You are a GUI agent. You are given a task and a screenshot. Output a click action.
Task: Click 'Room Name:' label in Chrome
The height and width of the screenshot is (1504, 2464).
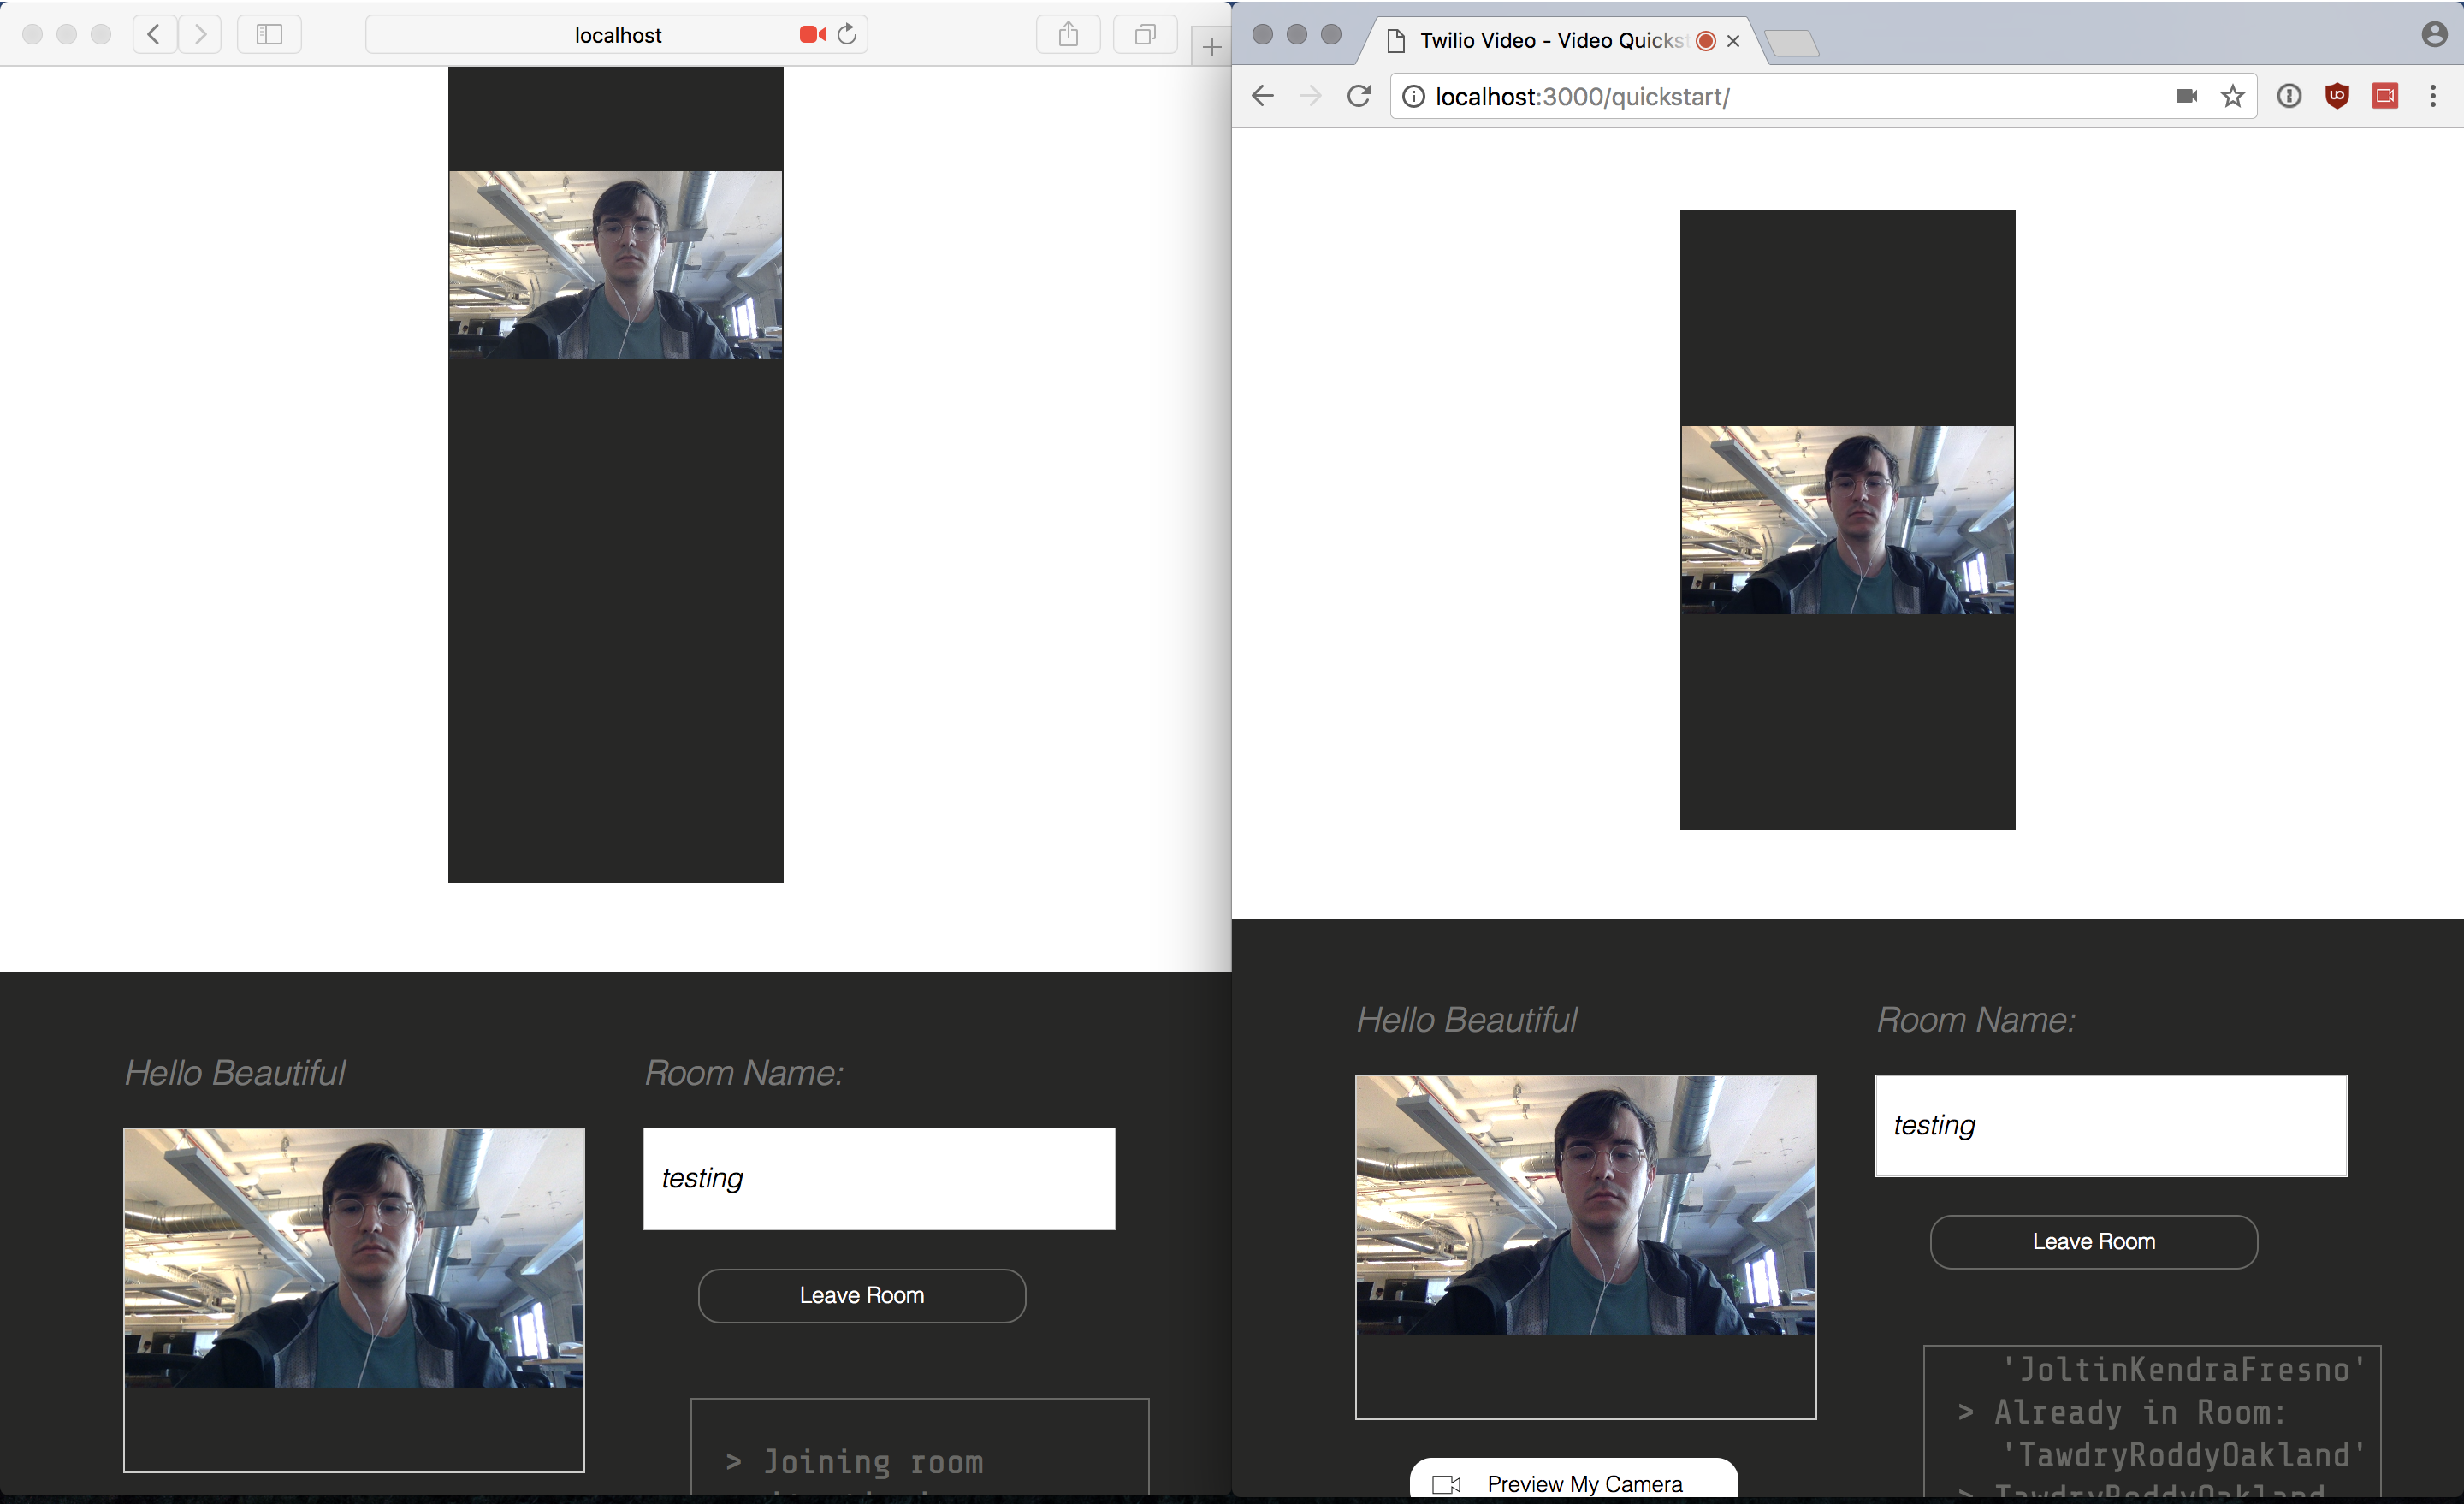click(x=1976, y=1020)
